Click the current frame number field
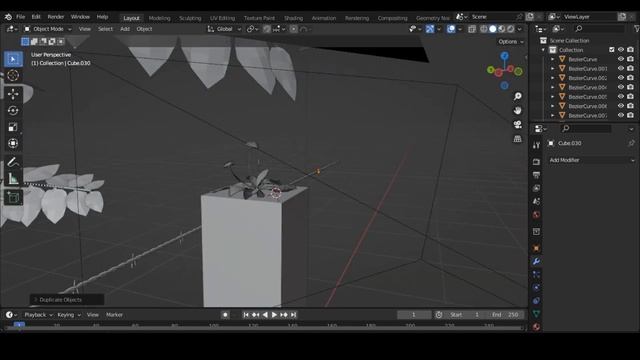This screenshot has width=640, height=360. pyautogui.click(x=413, y=315)
